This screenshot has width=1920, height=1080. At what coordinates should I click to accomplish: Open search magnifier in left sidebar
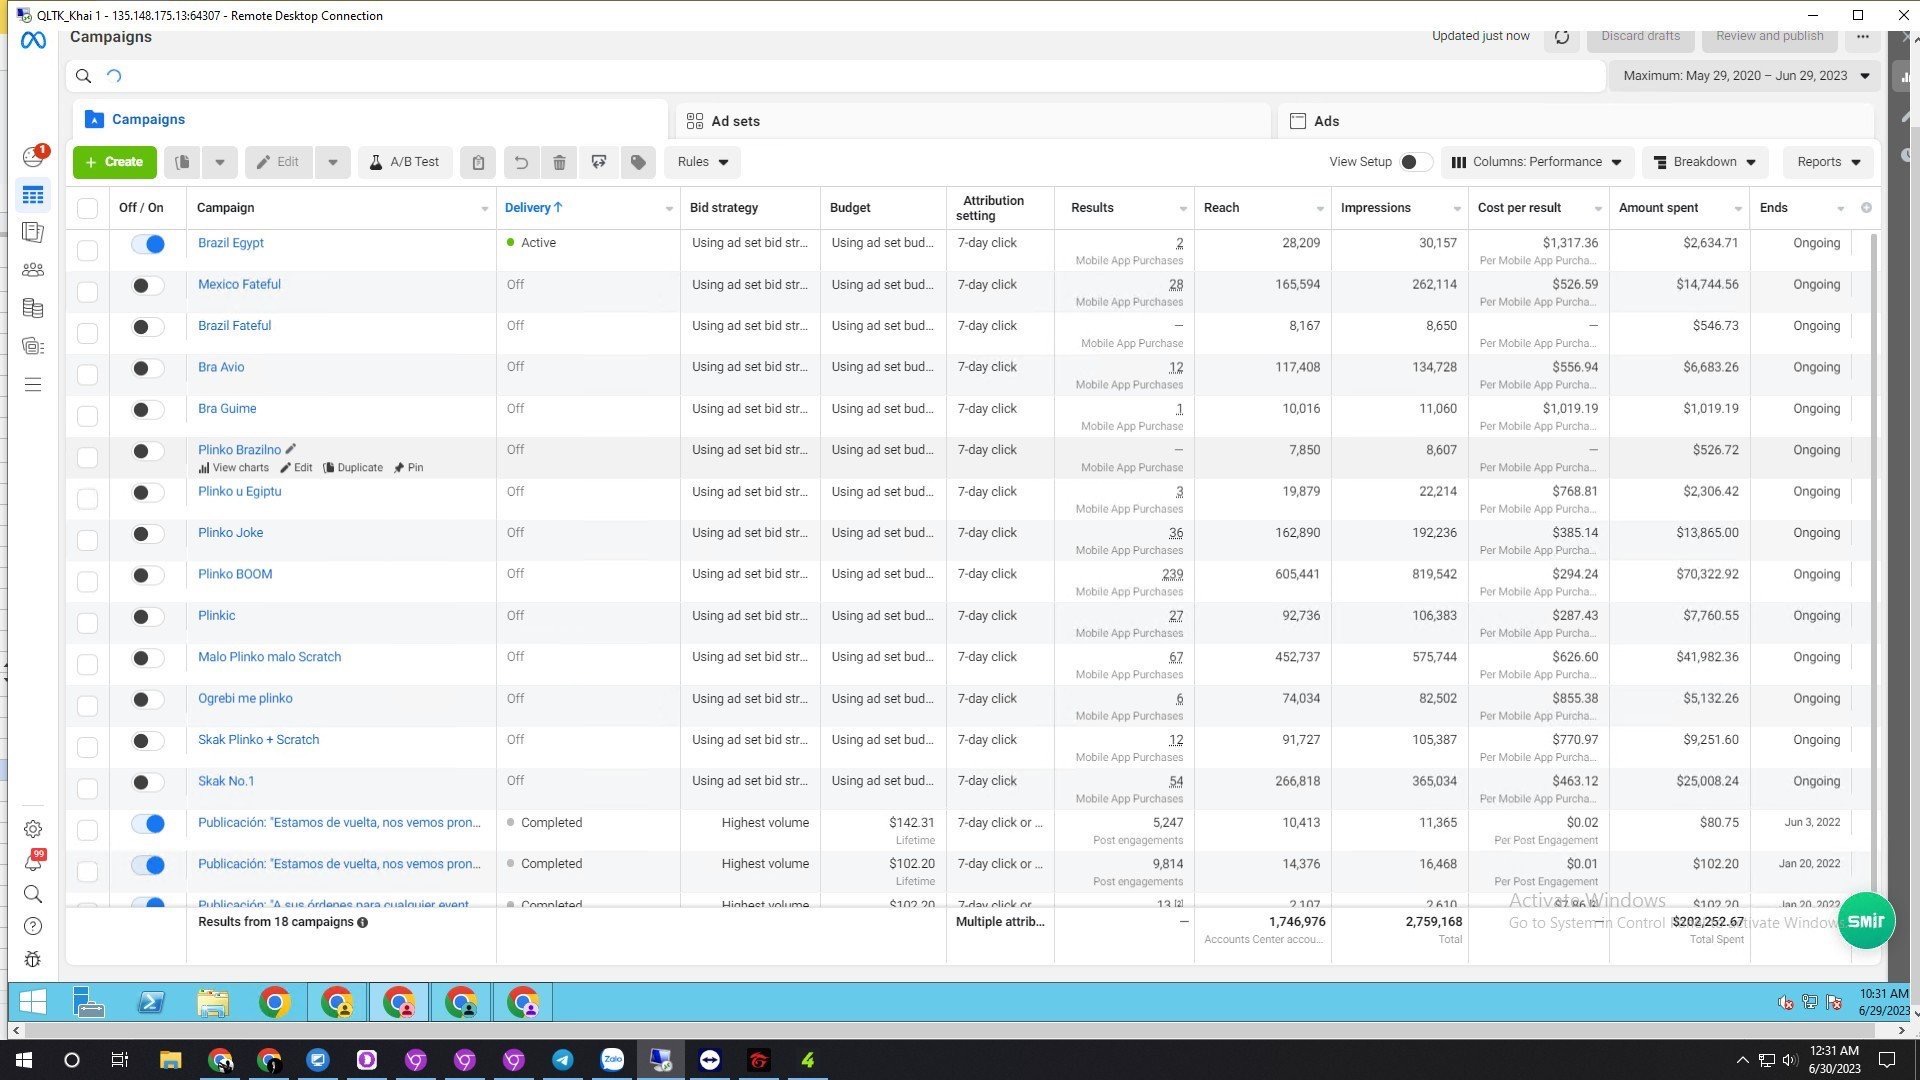click(x=33, y=894)
